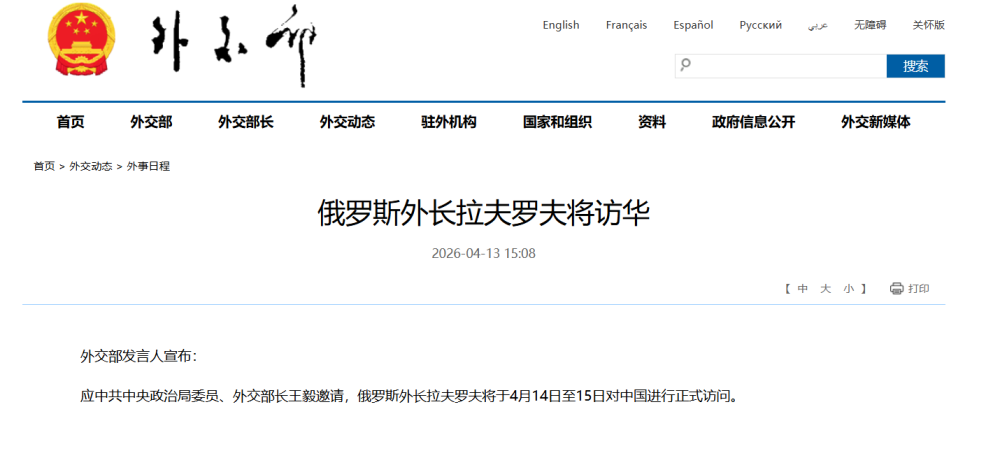Open the 外交部长 navigation menu

point(246,122)
